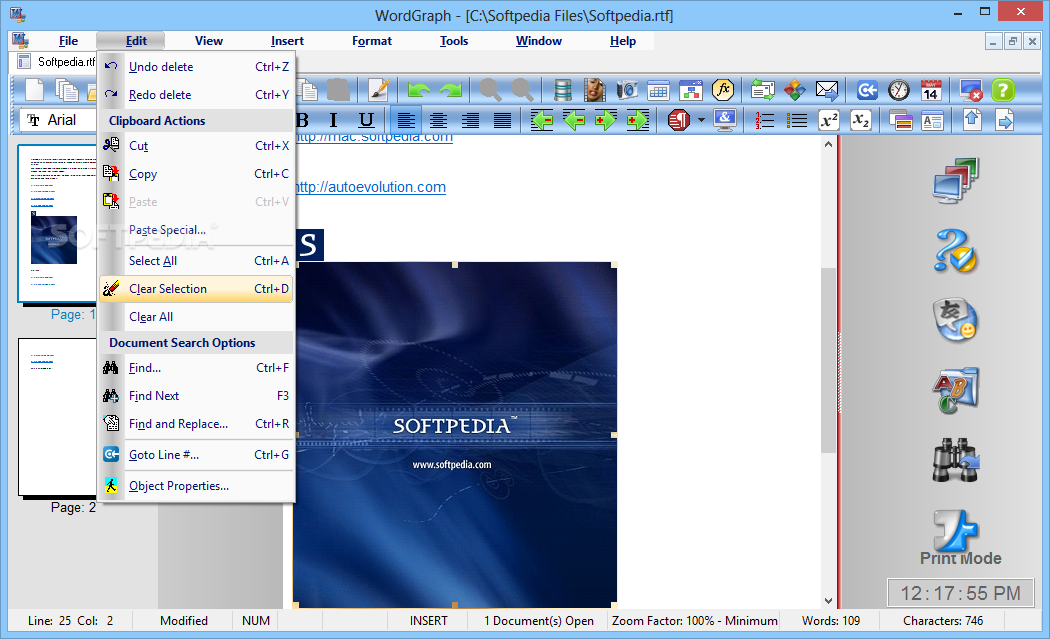Screen dimensions: 1050x639
Task: Click the ABC spell check sidebar icon
Action: (956, 390)
